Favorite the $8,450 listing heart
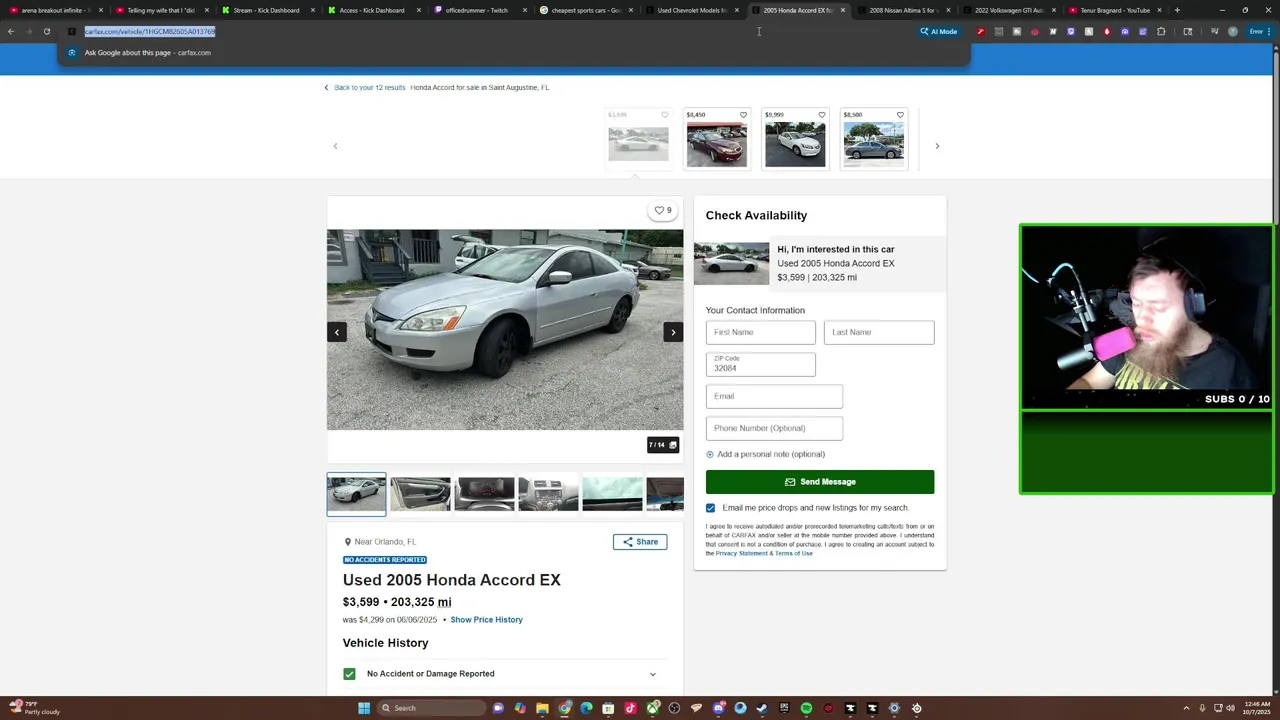The width and height of the screenshot is (1280, 720). click(743, 115)
